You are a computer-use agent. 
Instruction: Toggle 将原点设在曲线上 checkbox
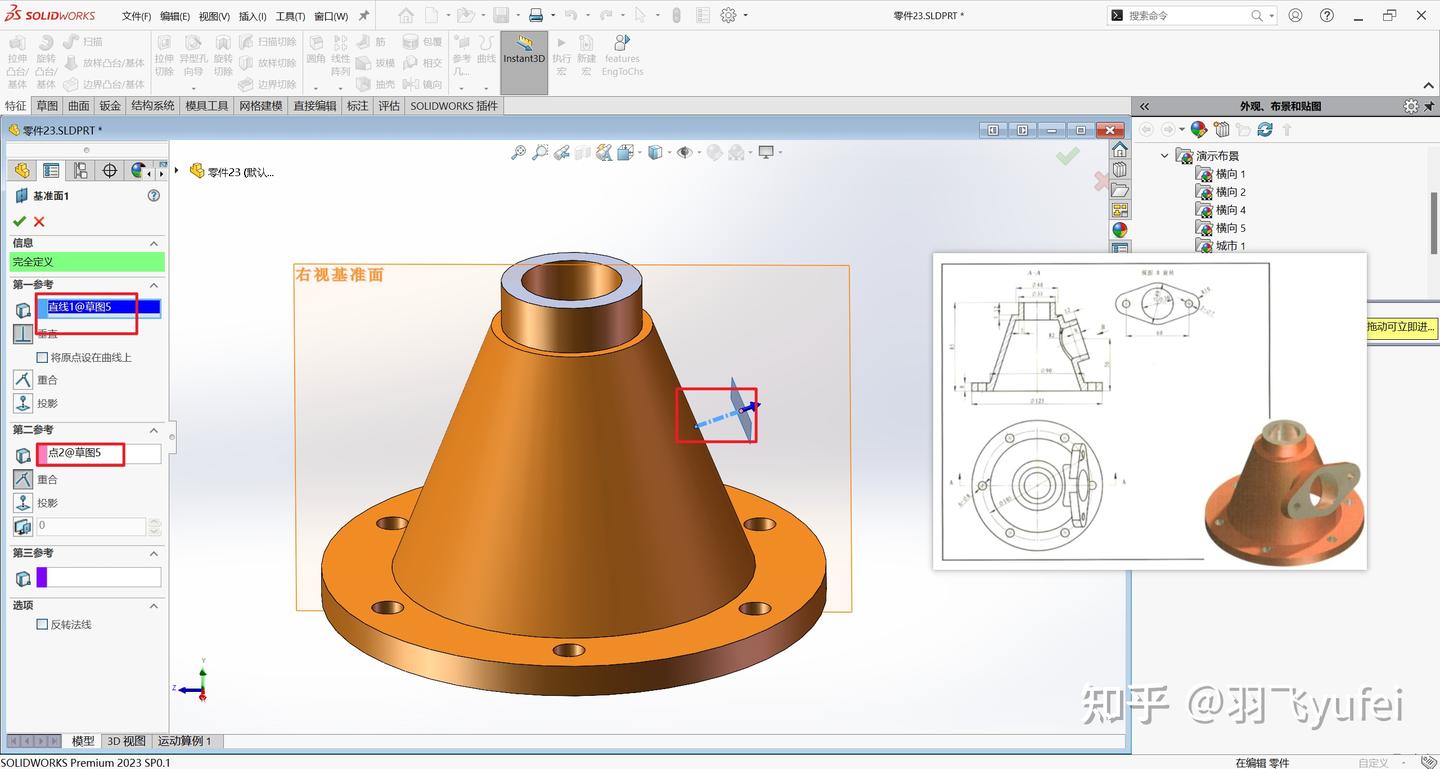[x=42, y=357]
